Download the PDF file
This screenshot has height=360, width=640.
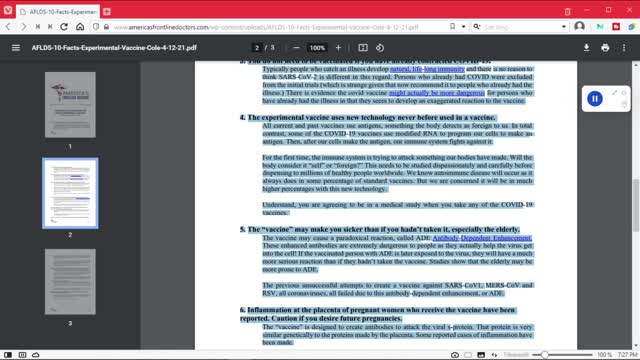tap(586, 48)
